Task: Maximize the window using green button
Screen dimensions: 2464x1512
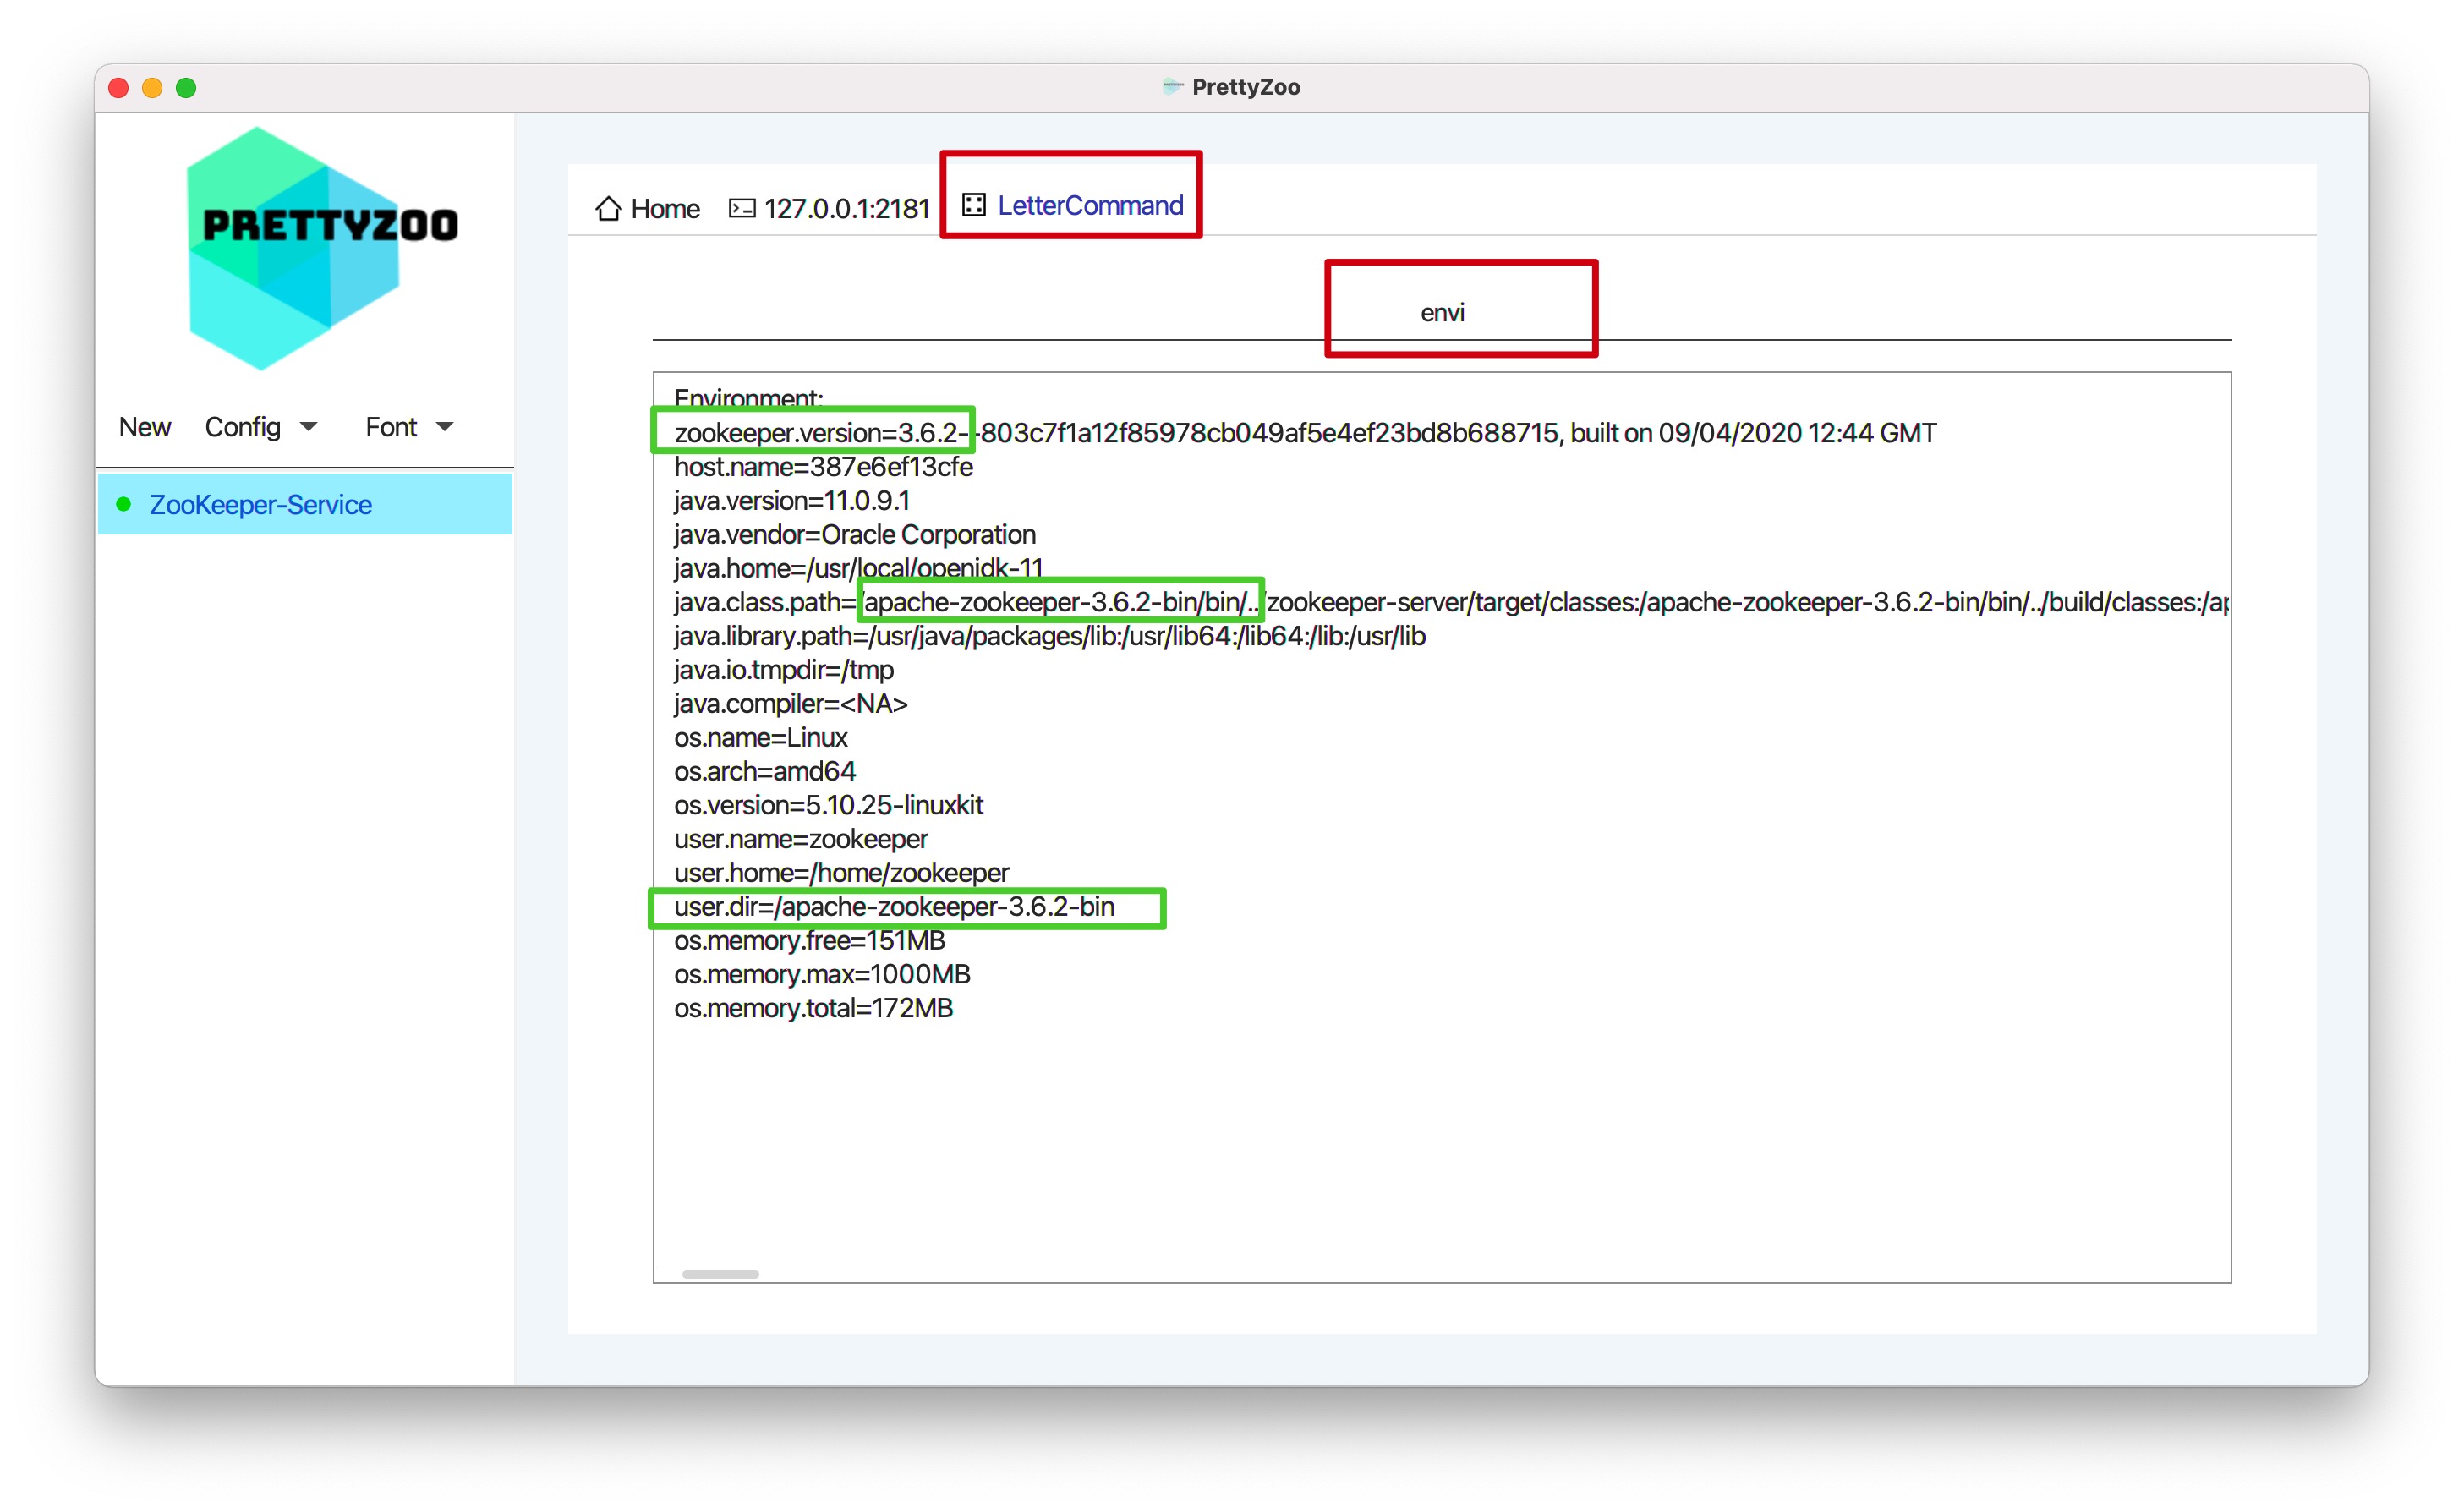Action: 186,88
